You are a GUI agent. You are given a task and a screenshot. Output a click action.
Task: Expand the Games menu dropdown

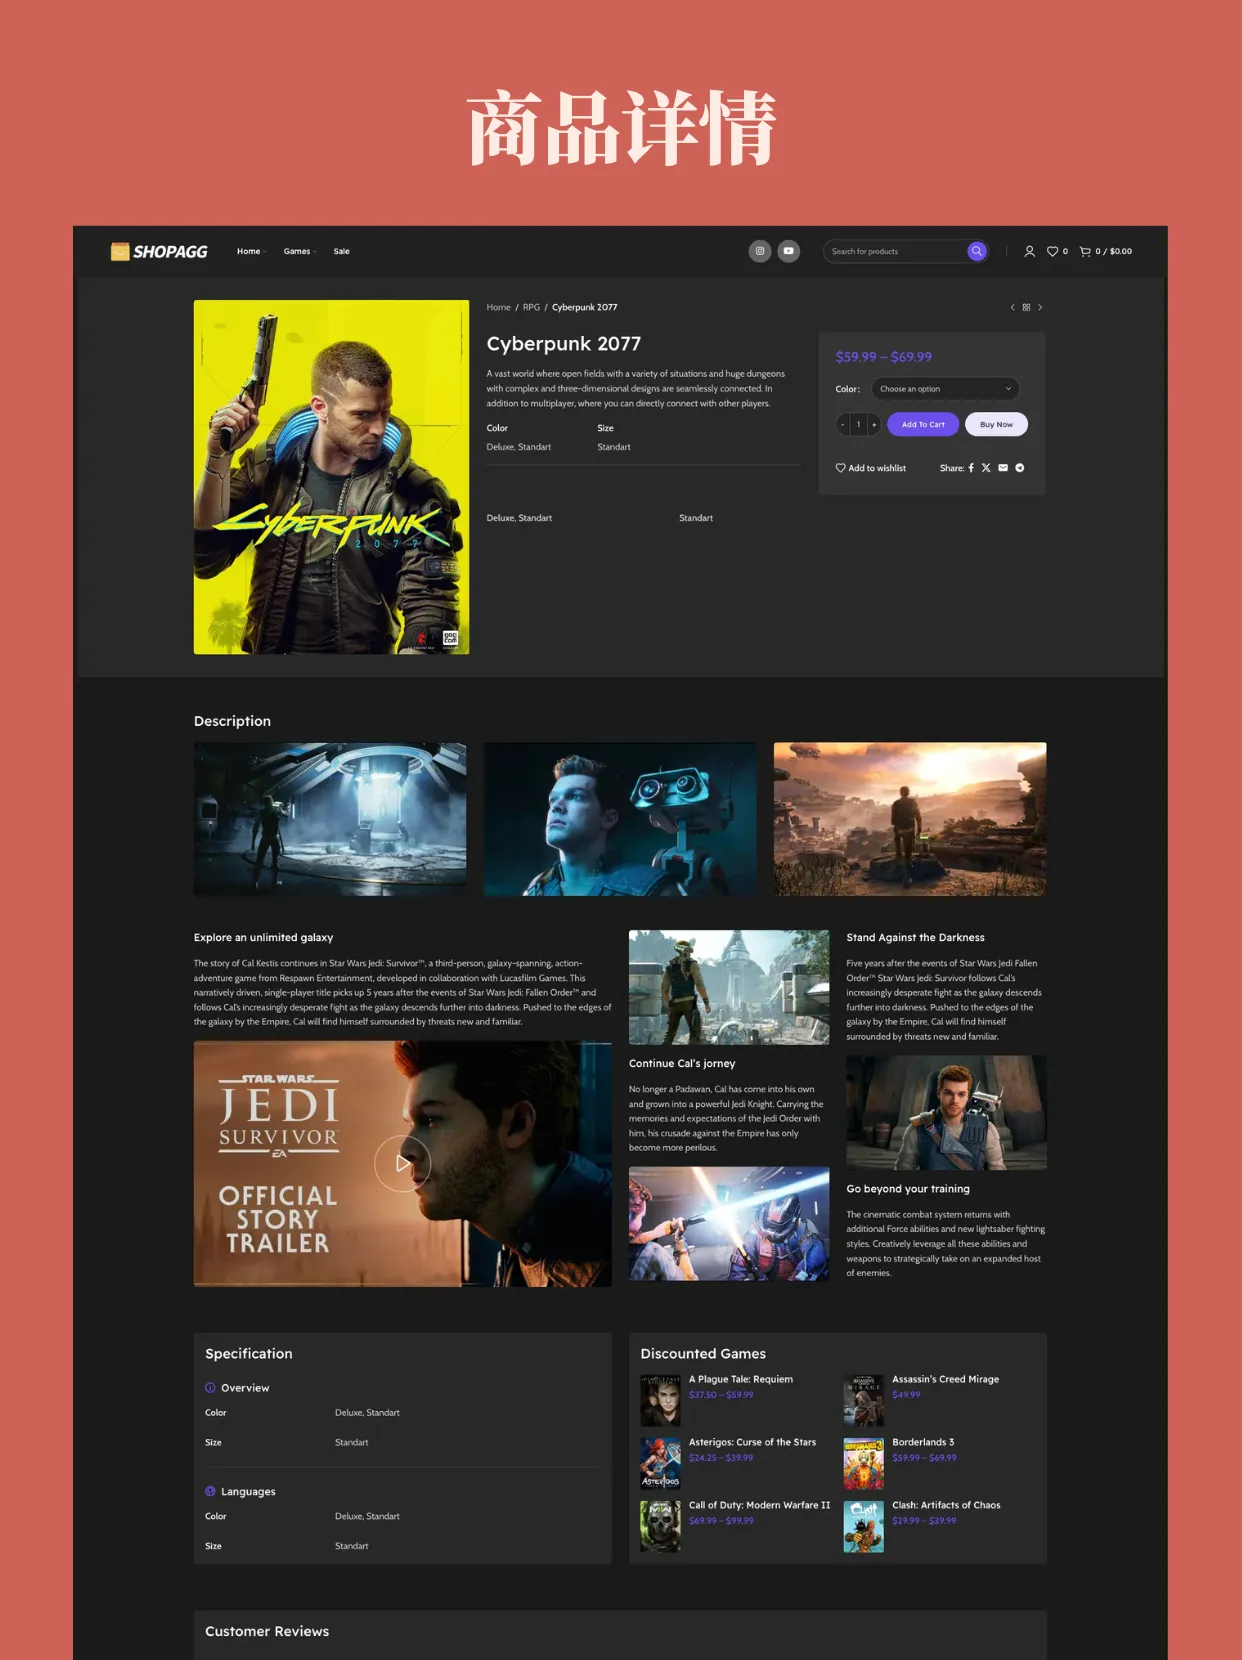[x=300, y=251]
